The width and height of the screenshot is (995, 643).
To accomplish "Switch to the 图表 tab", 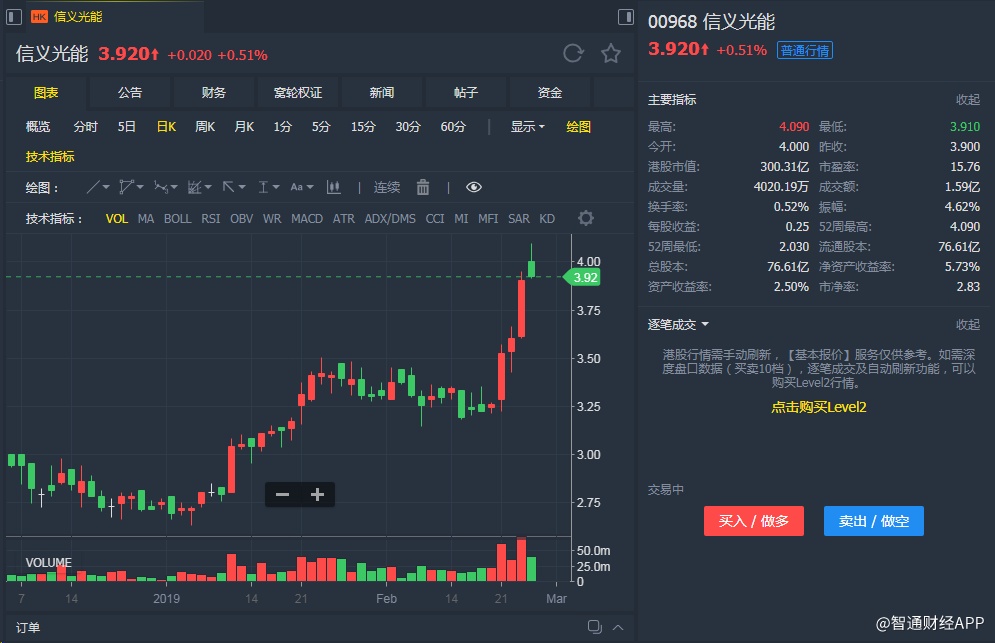I will (x=46, y=93).
